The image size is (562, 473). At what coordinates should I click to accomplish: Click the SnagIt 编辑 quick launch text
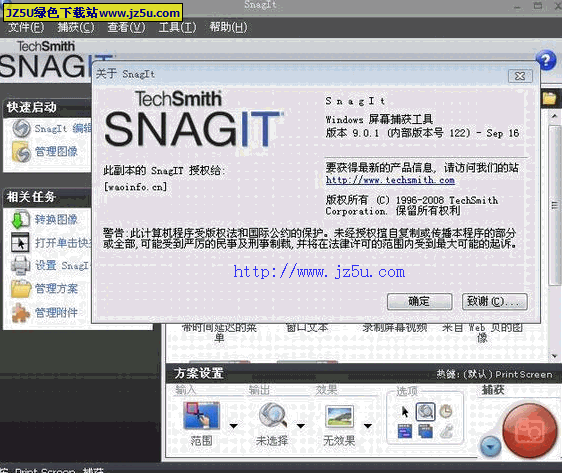click(62, 128)
